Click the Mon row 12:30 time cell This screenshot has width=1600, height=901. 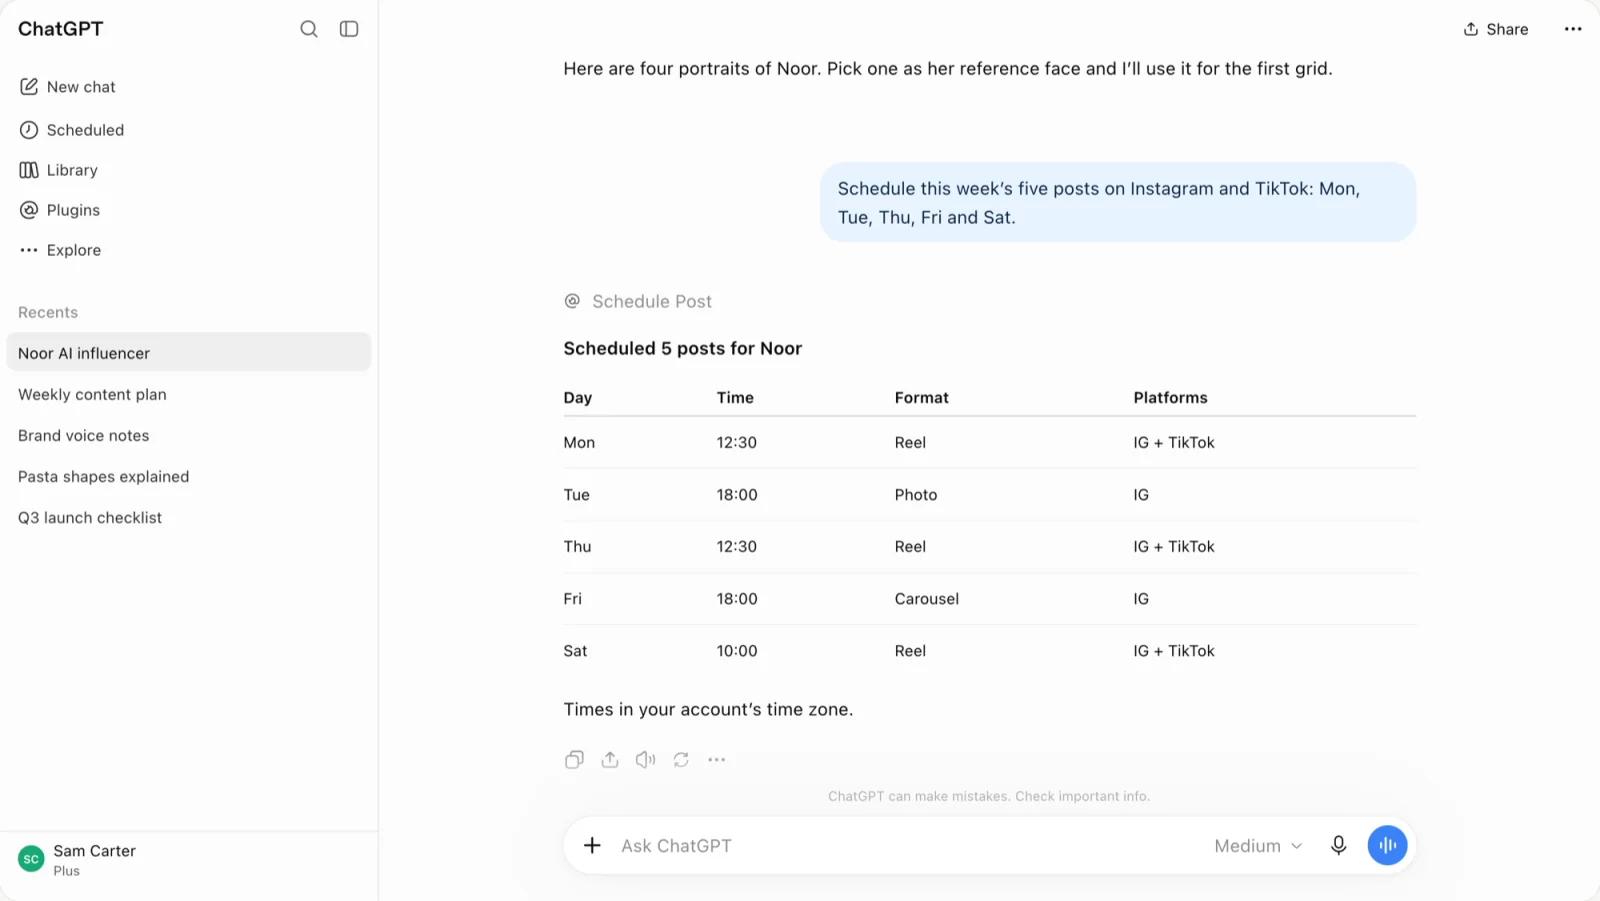pyautogui.click(x=737, y=442)
